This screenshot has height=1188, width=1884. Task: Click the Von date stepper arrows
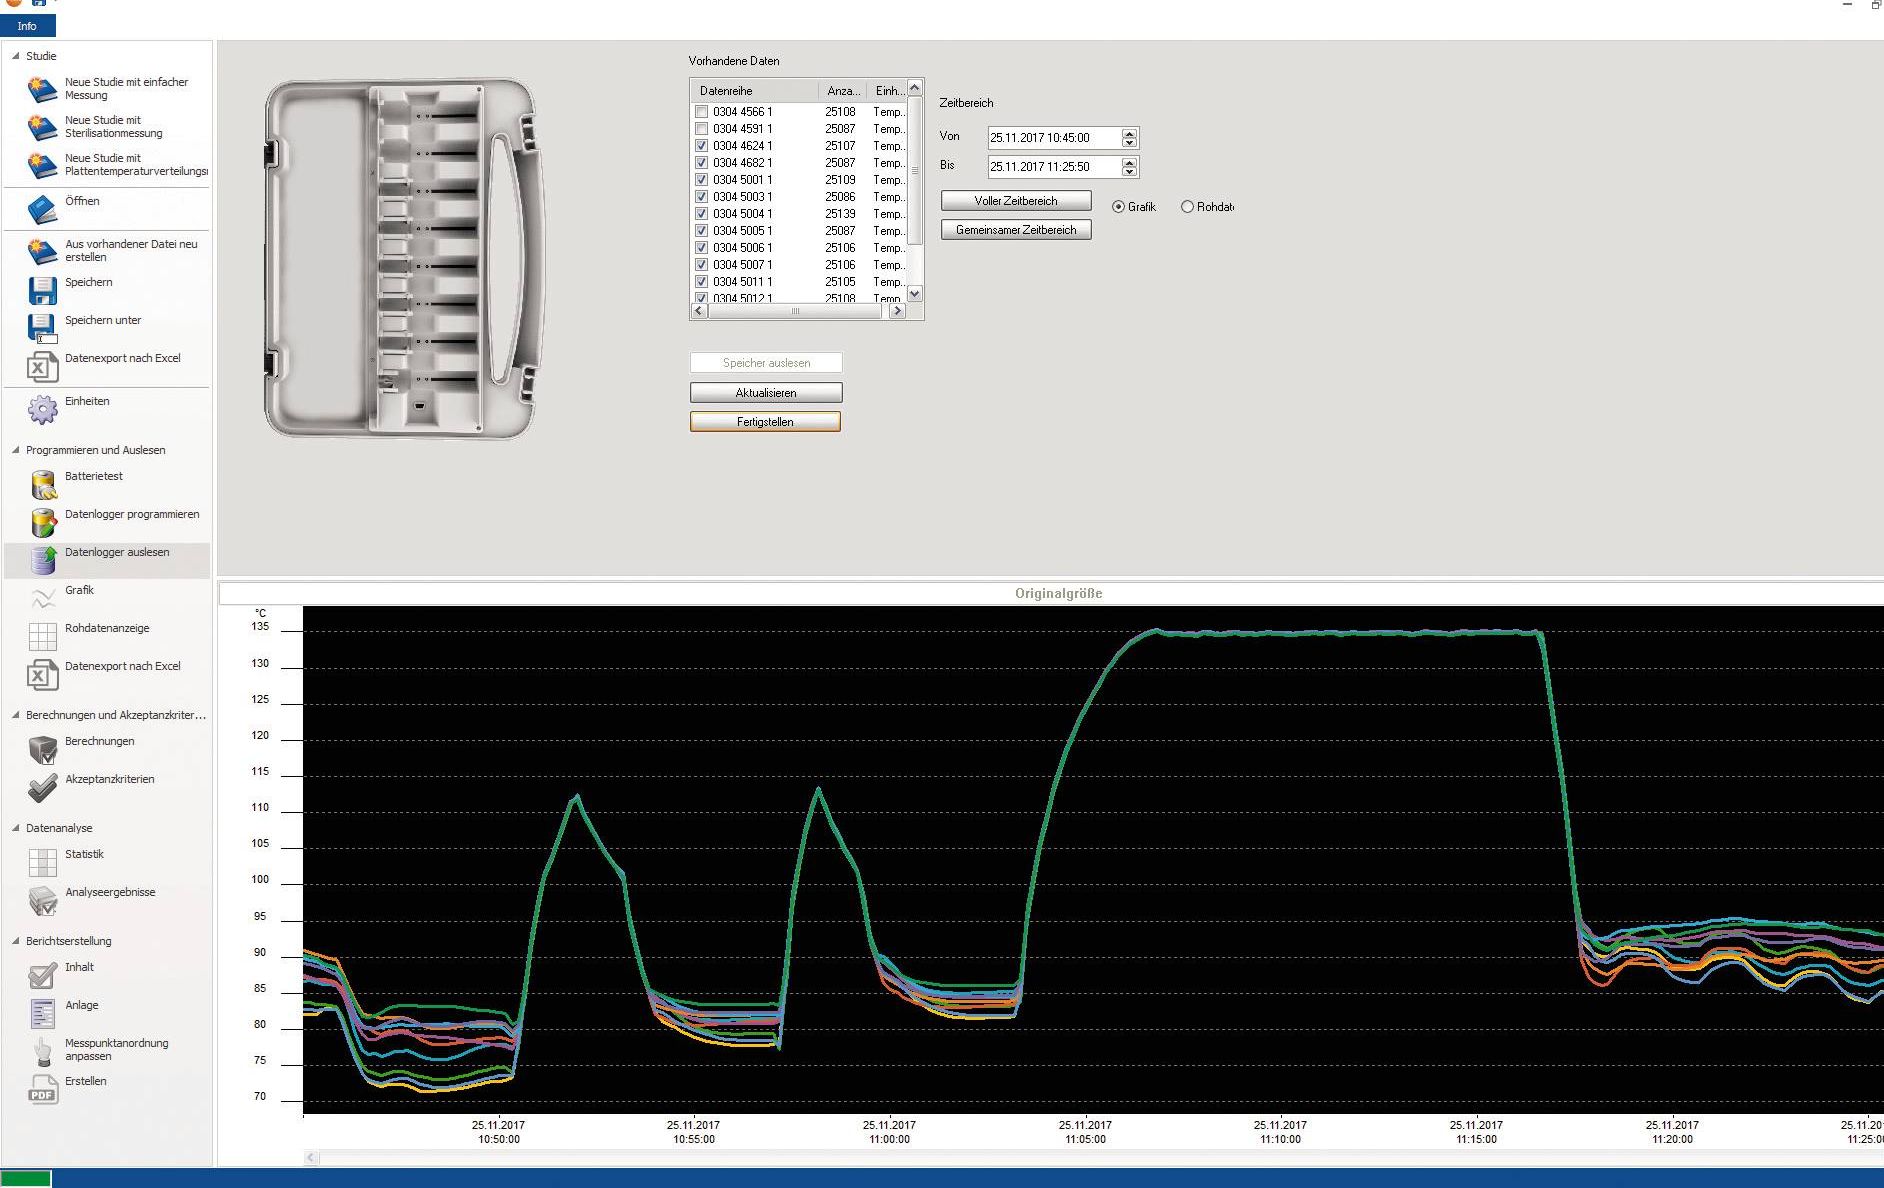(1129, 138)
